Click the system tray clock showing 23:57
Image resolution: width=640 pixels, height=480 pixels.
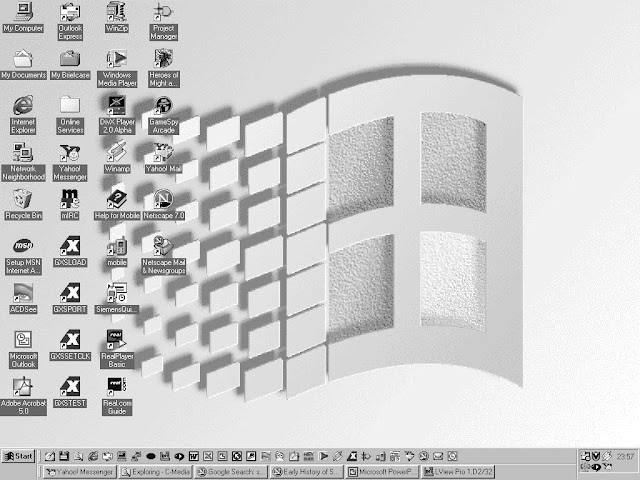625,456
